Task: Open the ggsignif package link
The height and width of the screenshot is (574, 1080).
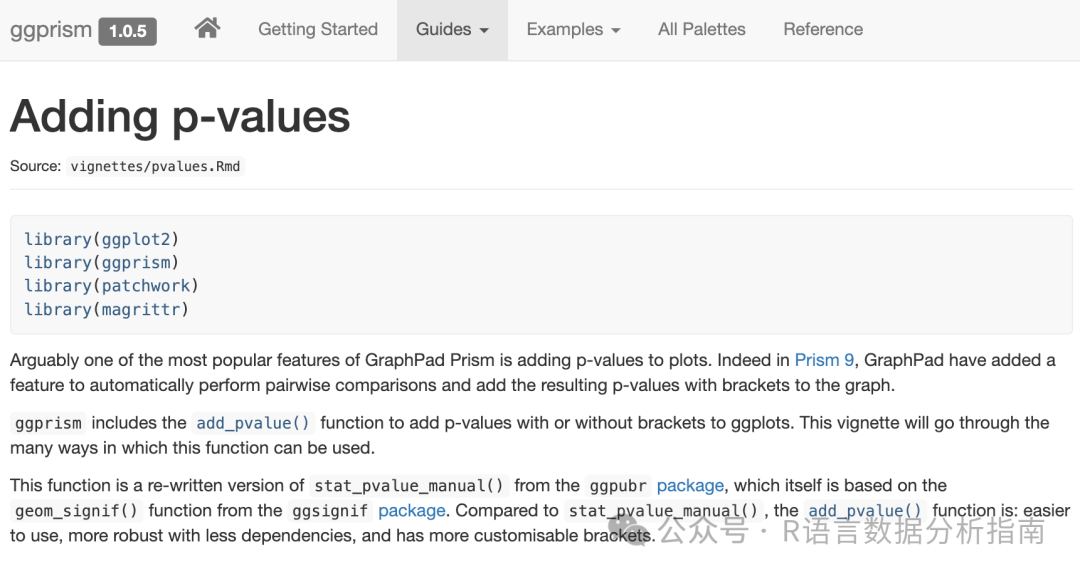Action: tap(411, 510)
